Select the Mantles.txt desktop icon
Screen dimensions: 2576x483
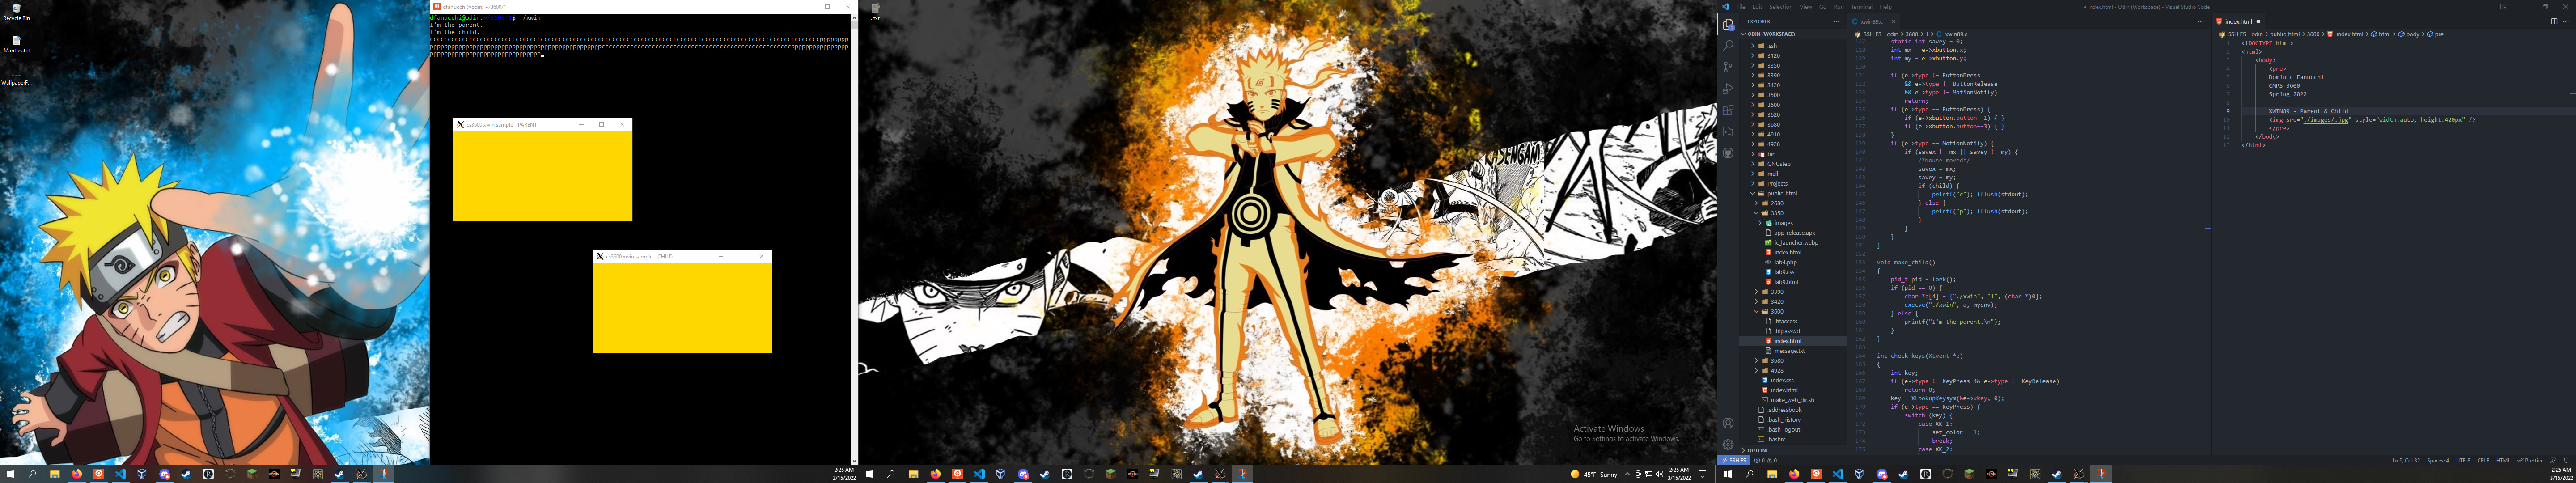(16, 44)
